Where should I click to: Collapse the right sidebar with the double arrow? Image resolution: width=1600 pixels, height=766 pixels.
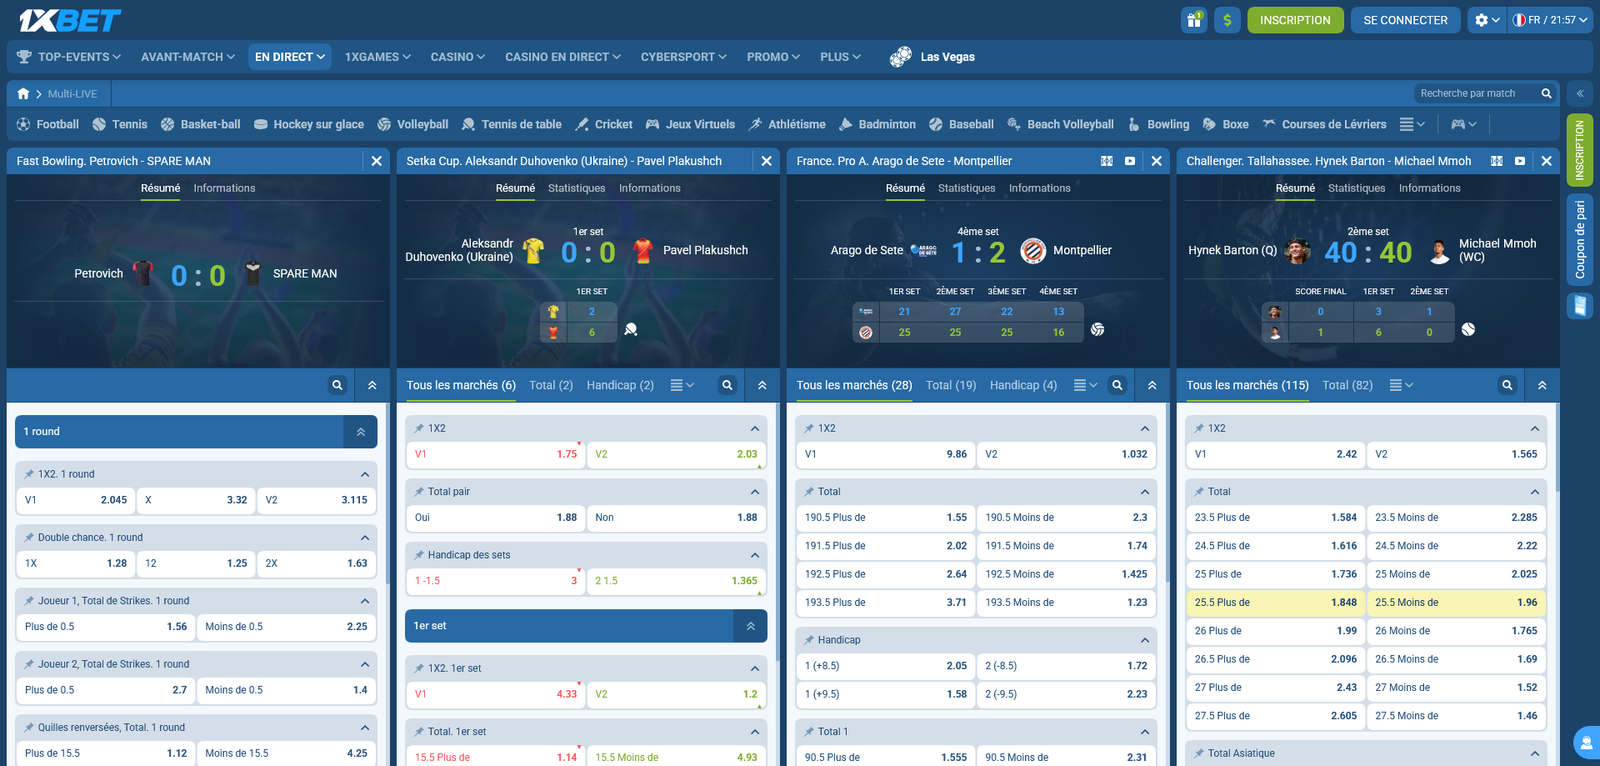tap(1580, 94)
